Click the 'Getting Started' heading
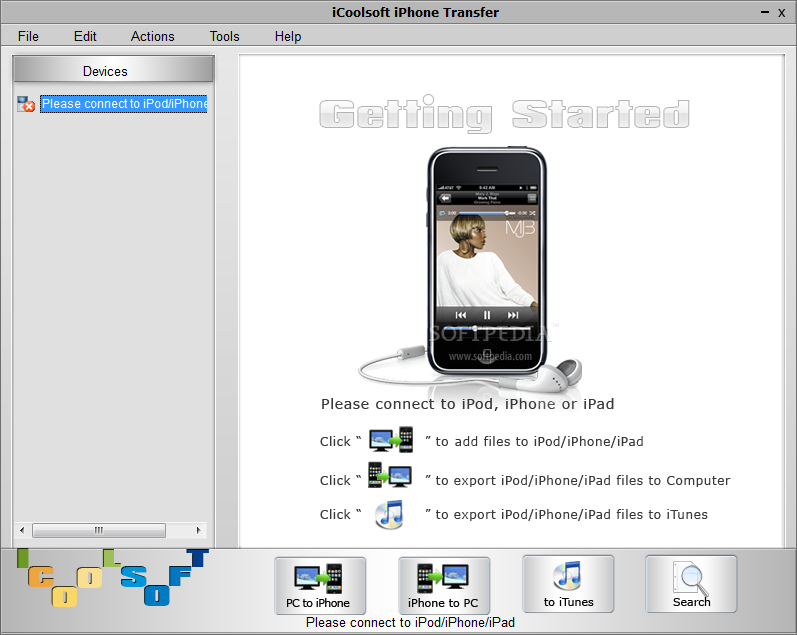 pos(504,114)
